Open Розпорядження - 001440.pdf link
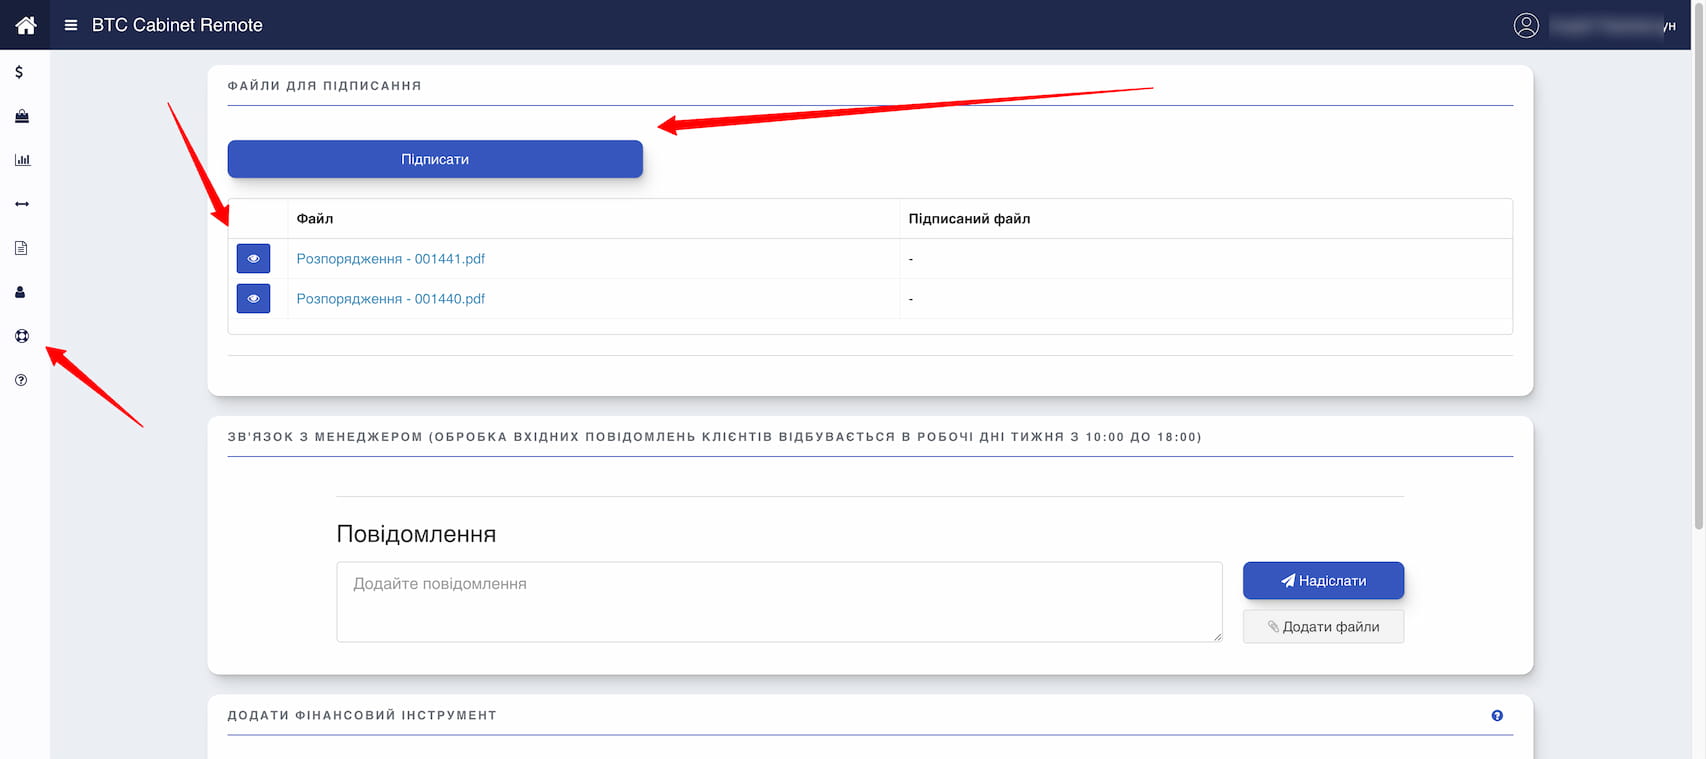Viewport: 1706px width, 759px height. point(390,299)
